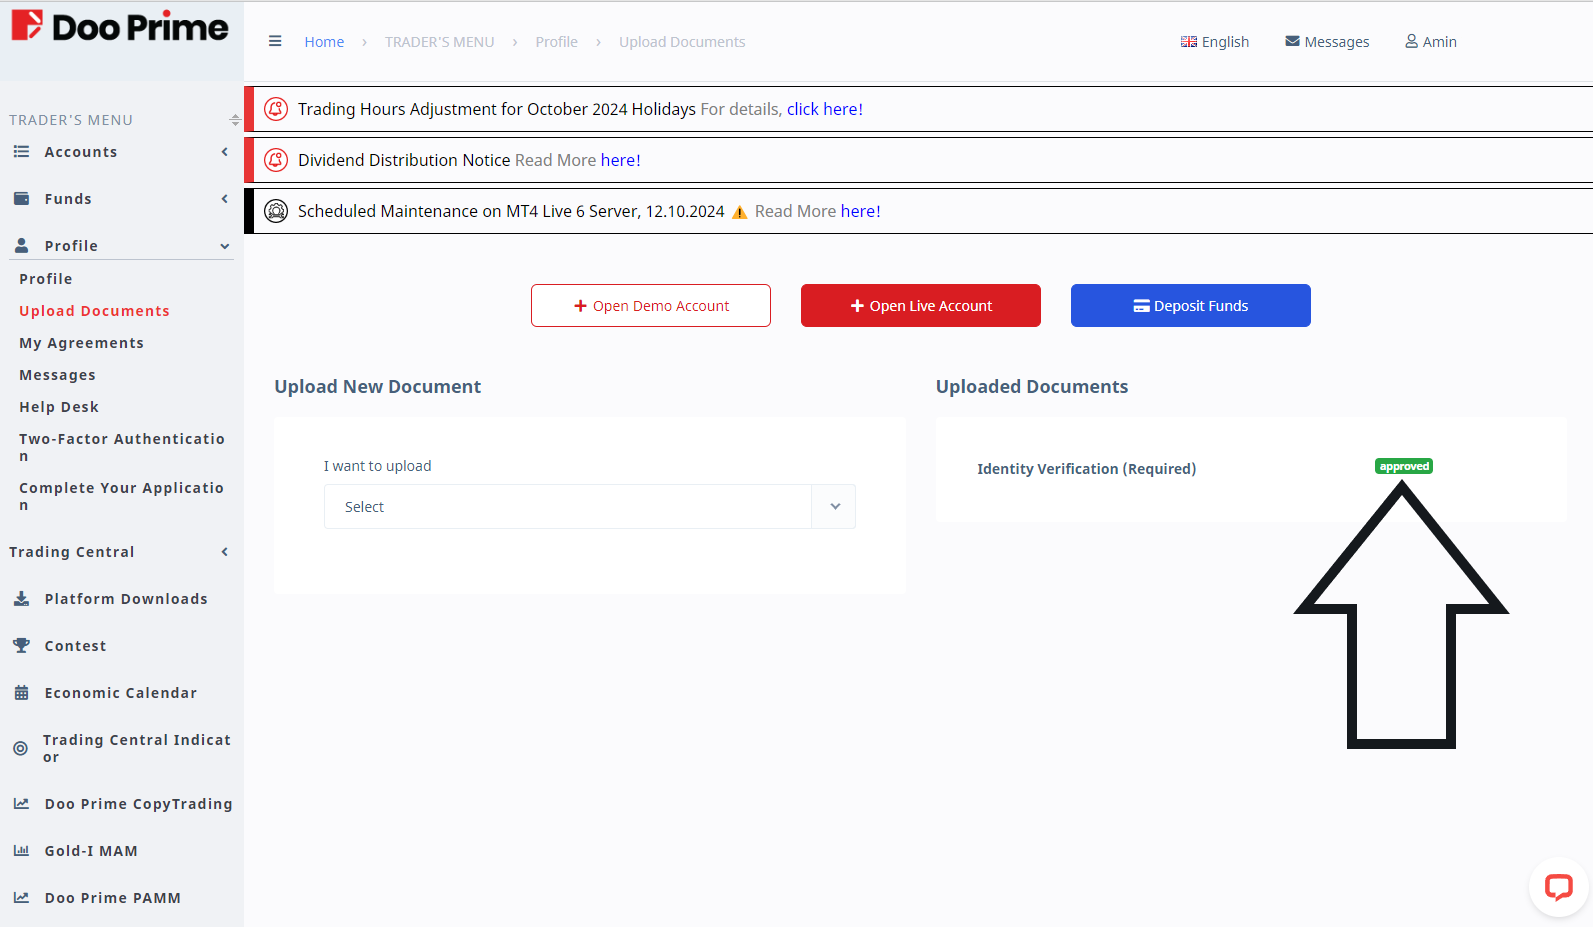Click the Platform Downloads download icon
The height and width of the screenshot is (927, 1593).
(21, 599)
